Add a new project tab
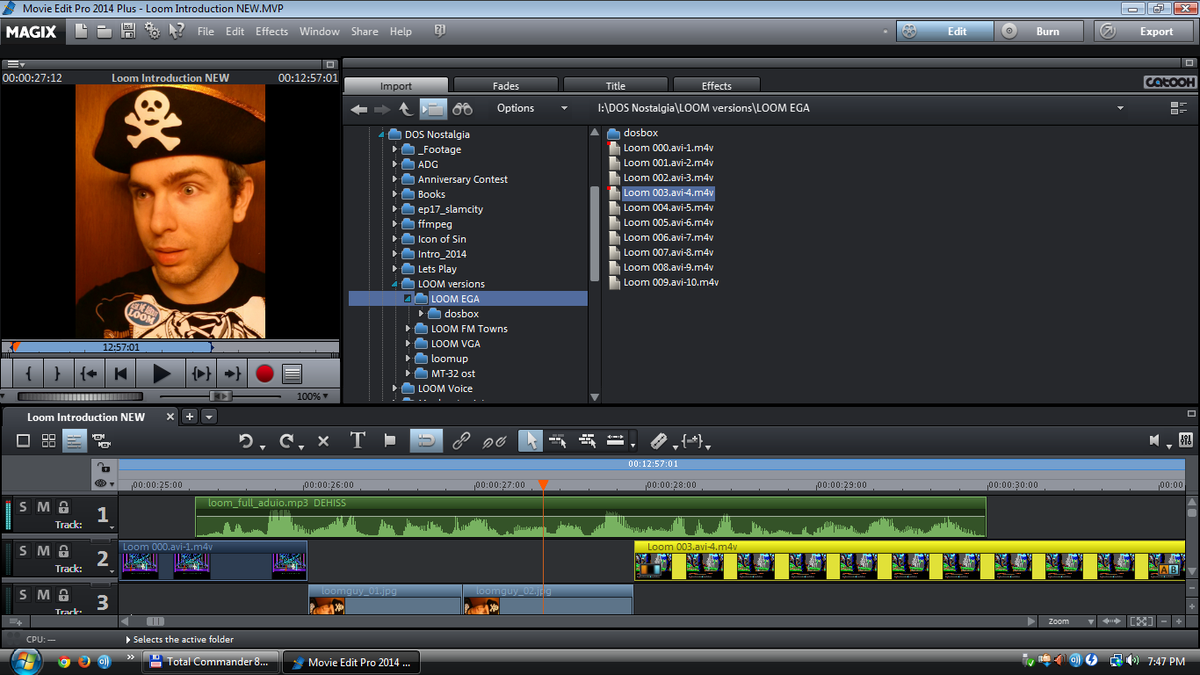This screenshot has width=1200, height=675. (x=190, y=417)
